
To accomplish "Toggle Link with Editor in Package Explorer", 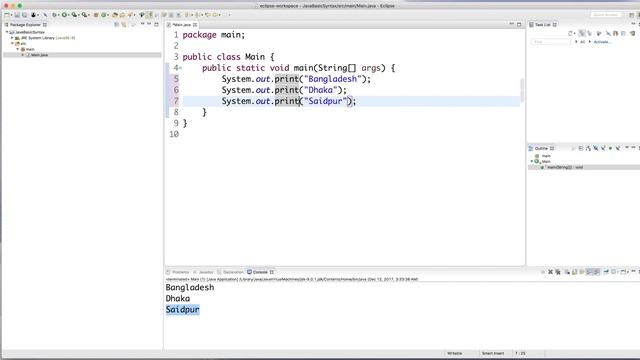I will (x=124, y=24).
